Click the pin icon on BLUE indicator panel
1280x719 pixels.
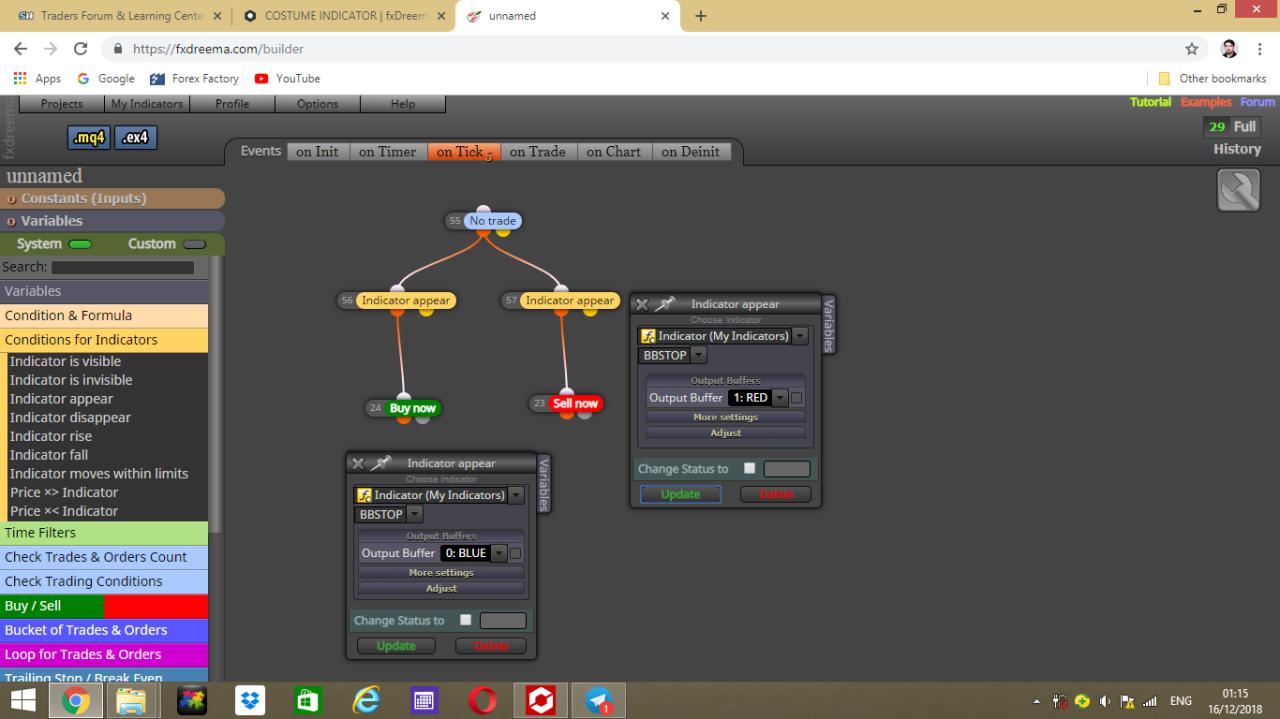[382, 463]
